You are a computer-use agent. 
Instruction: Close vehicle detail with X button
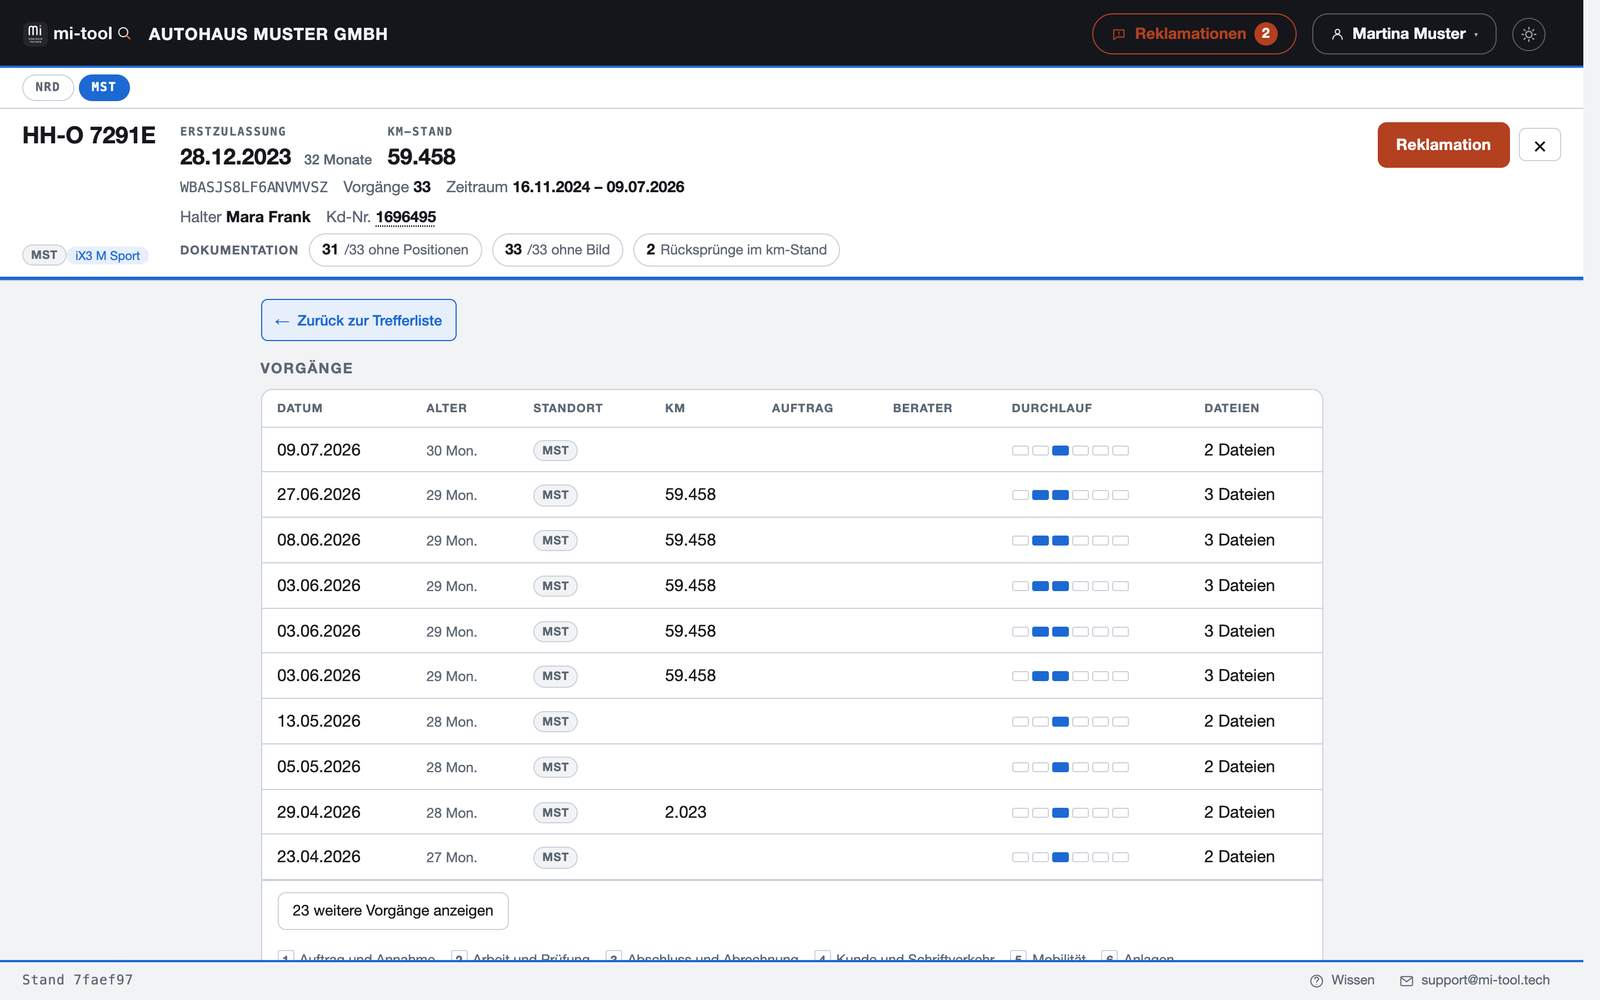pos(1539,145)
